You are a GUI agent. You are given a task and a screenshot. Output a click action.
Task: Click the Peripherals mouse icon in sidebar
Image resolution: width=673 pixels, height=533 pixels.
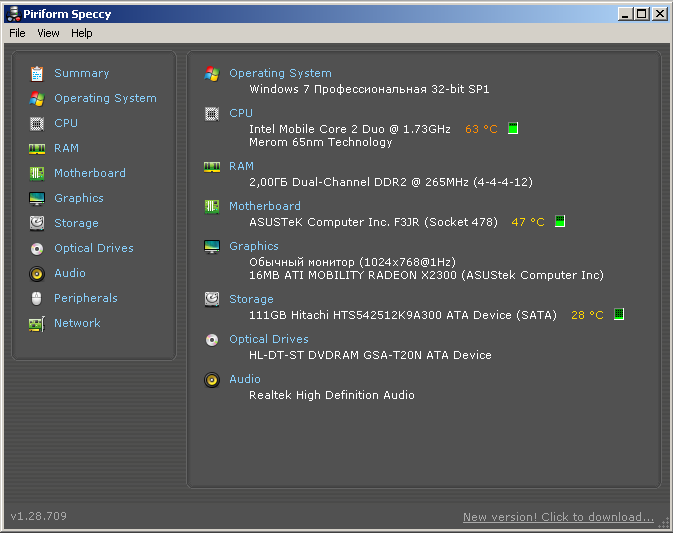37,298
